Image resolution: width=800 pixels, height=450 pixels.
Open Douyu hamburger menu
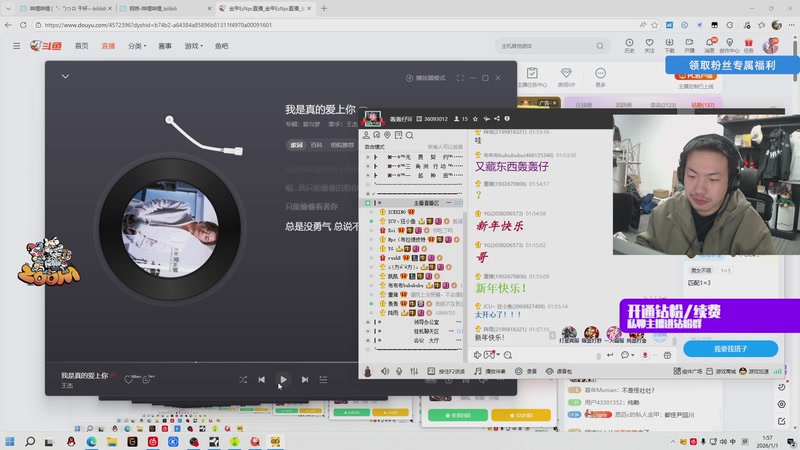pyautogui.click(x=16, y=46)
